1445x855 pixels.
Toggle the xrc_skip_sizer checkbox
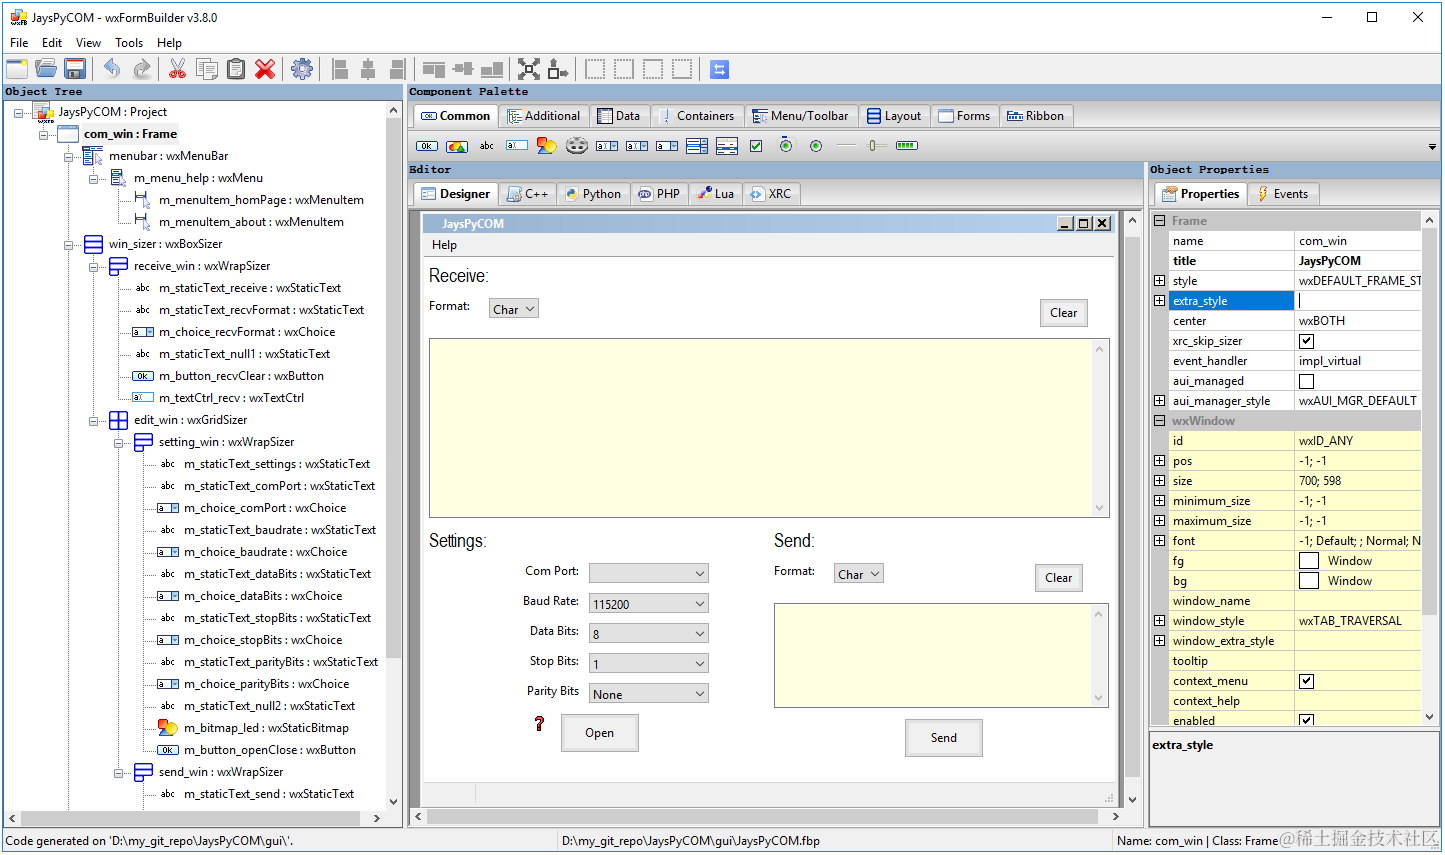point(1306,341)
